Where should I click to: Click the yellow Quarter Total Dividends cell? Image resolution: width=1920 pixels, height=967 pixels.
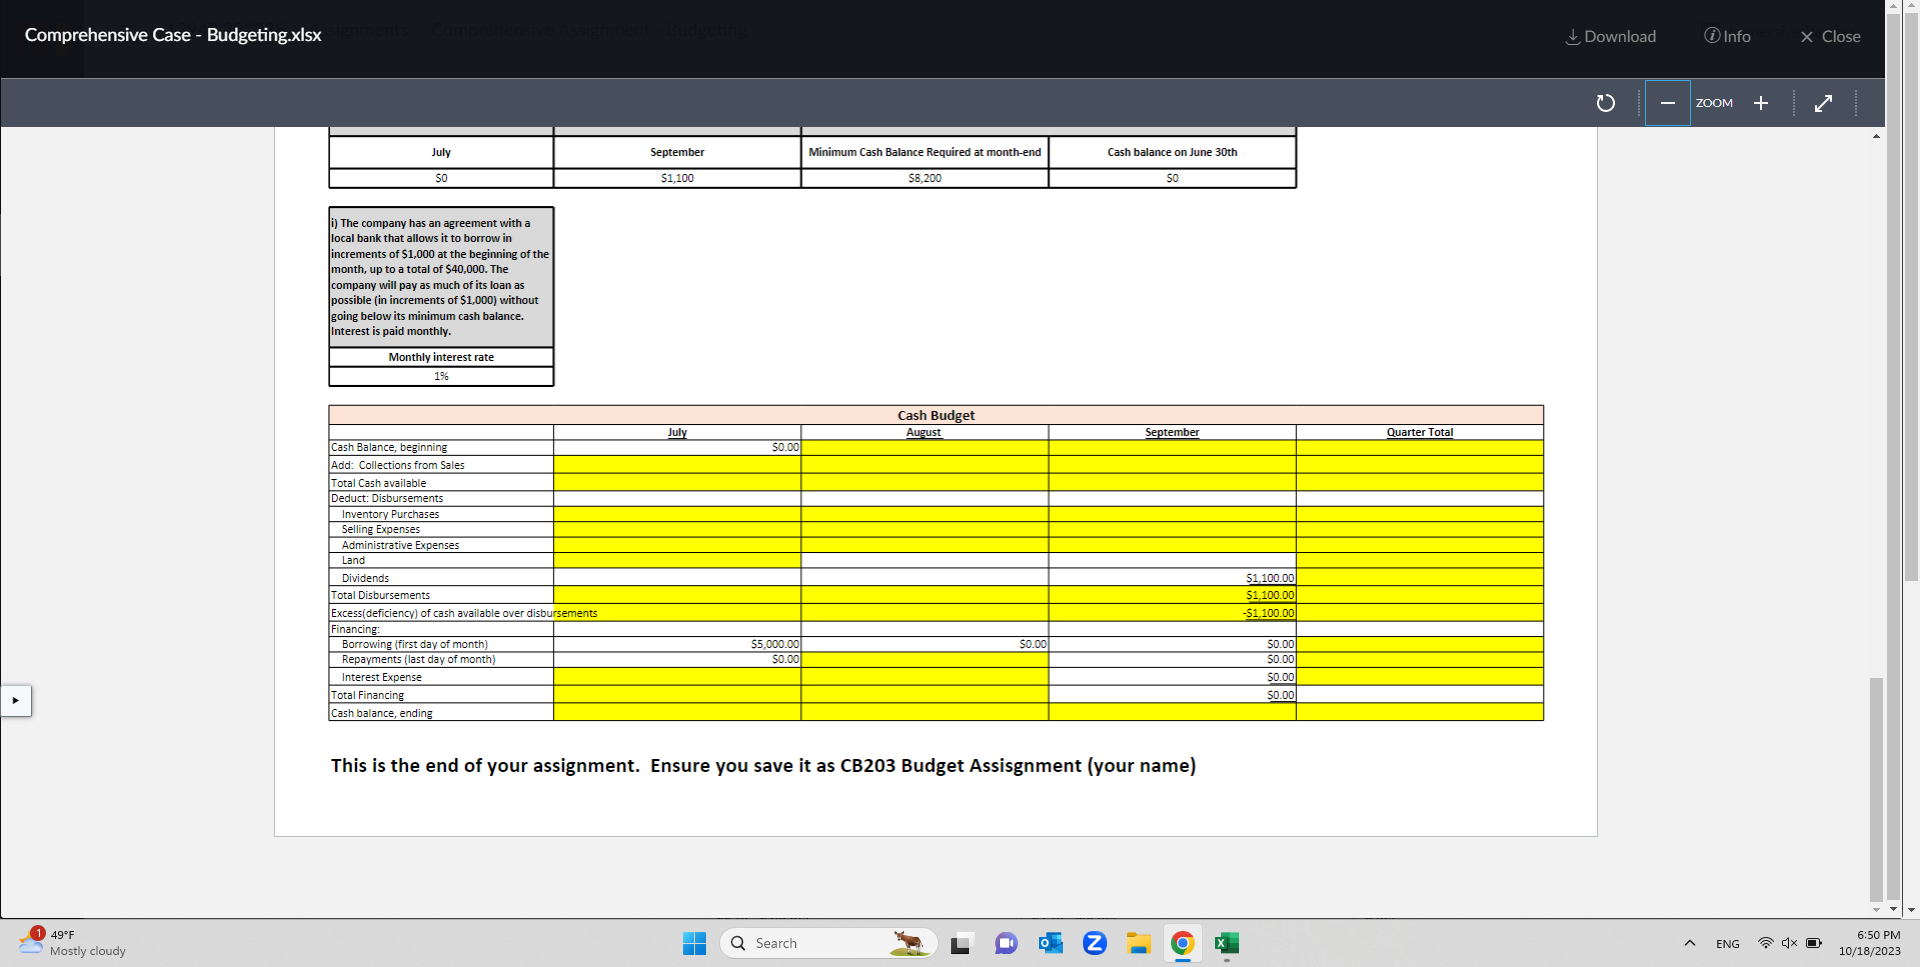1419,578
